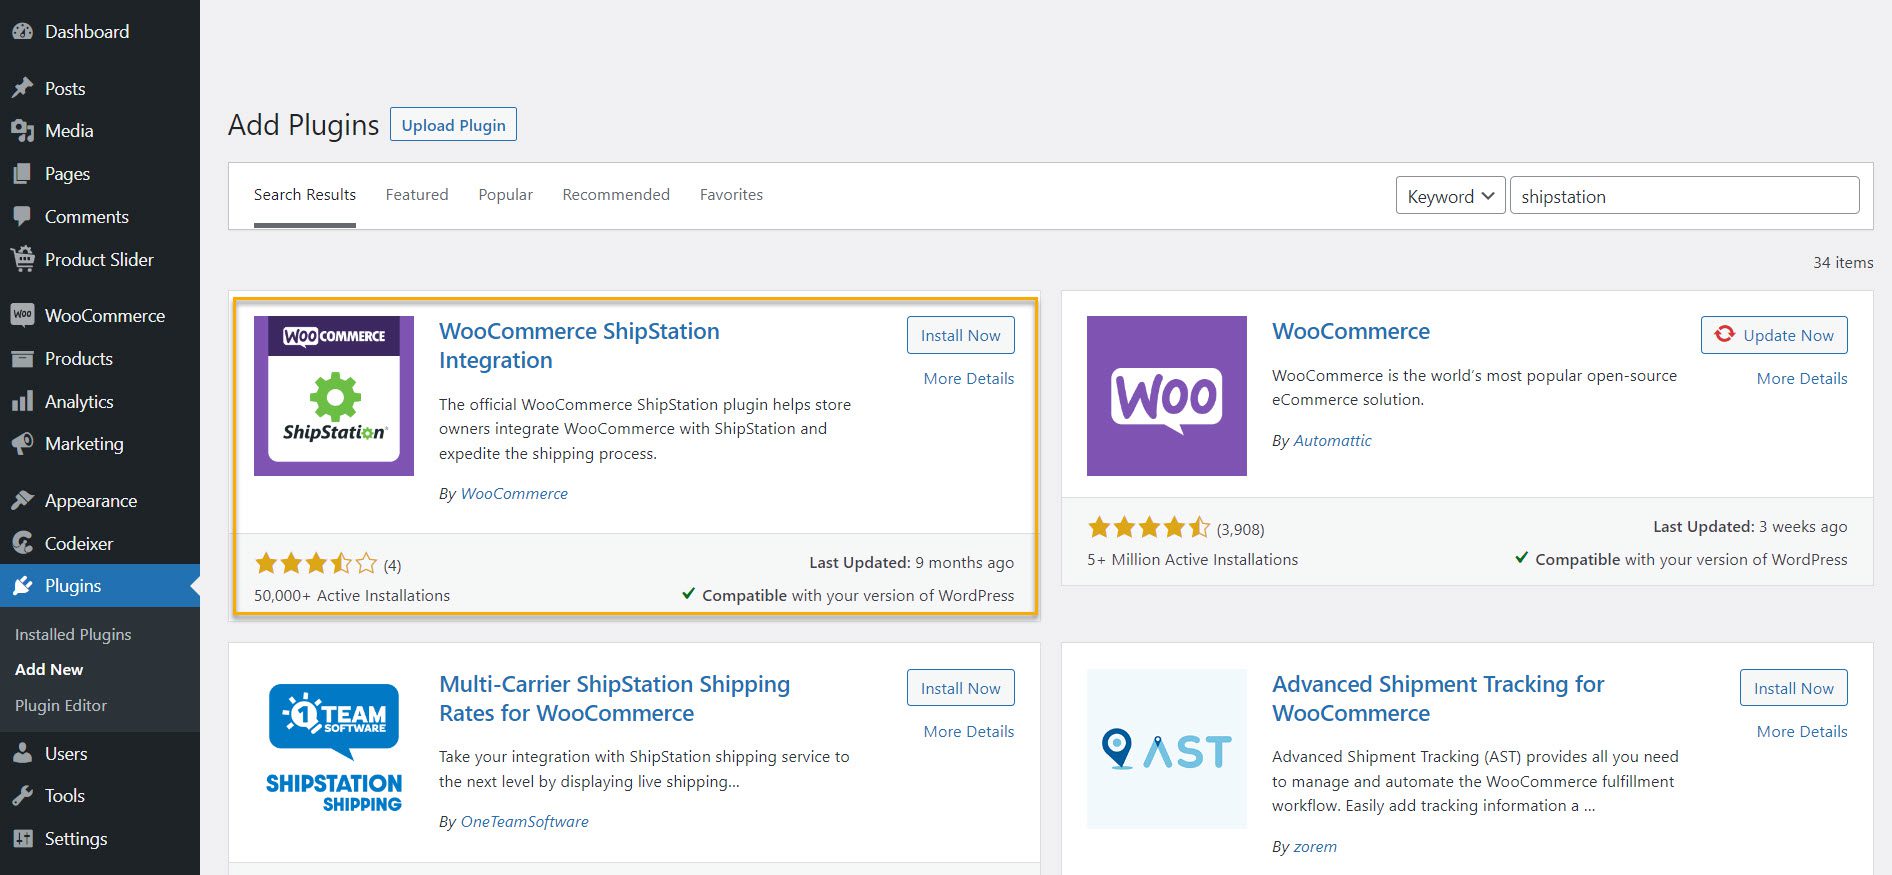Open the Appearance menu item

click(100, 501)
